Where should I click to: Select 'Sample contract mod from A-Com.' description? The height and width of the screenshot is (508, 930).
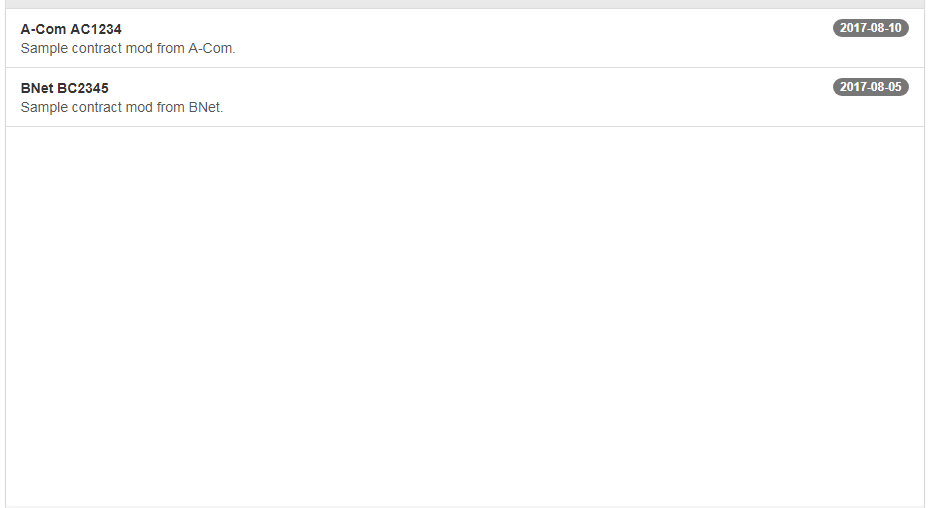[x=128, y=48]
